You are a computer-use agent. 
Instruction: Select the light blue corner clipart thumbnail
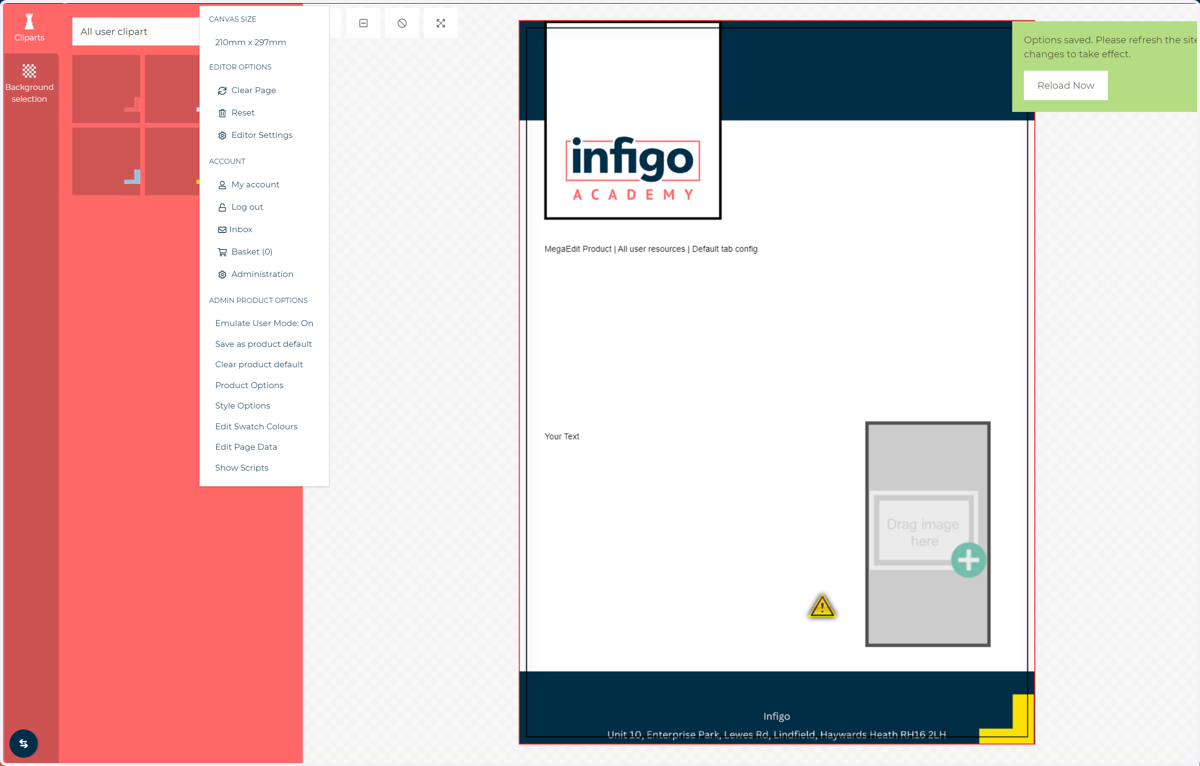[x=106, y=161]
